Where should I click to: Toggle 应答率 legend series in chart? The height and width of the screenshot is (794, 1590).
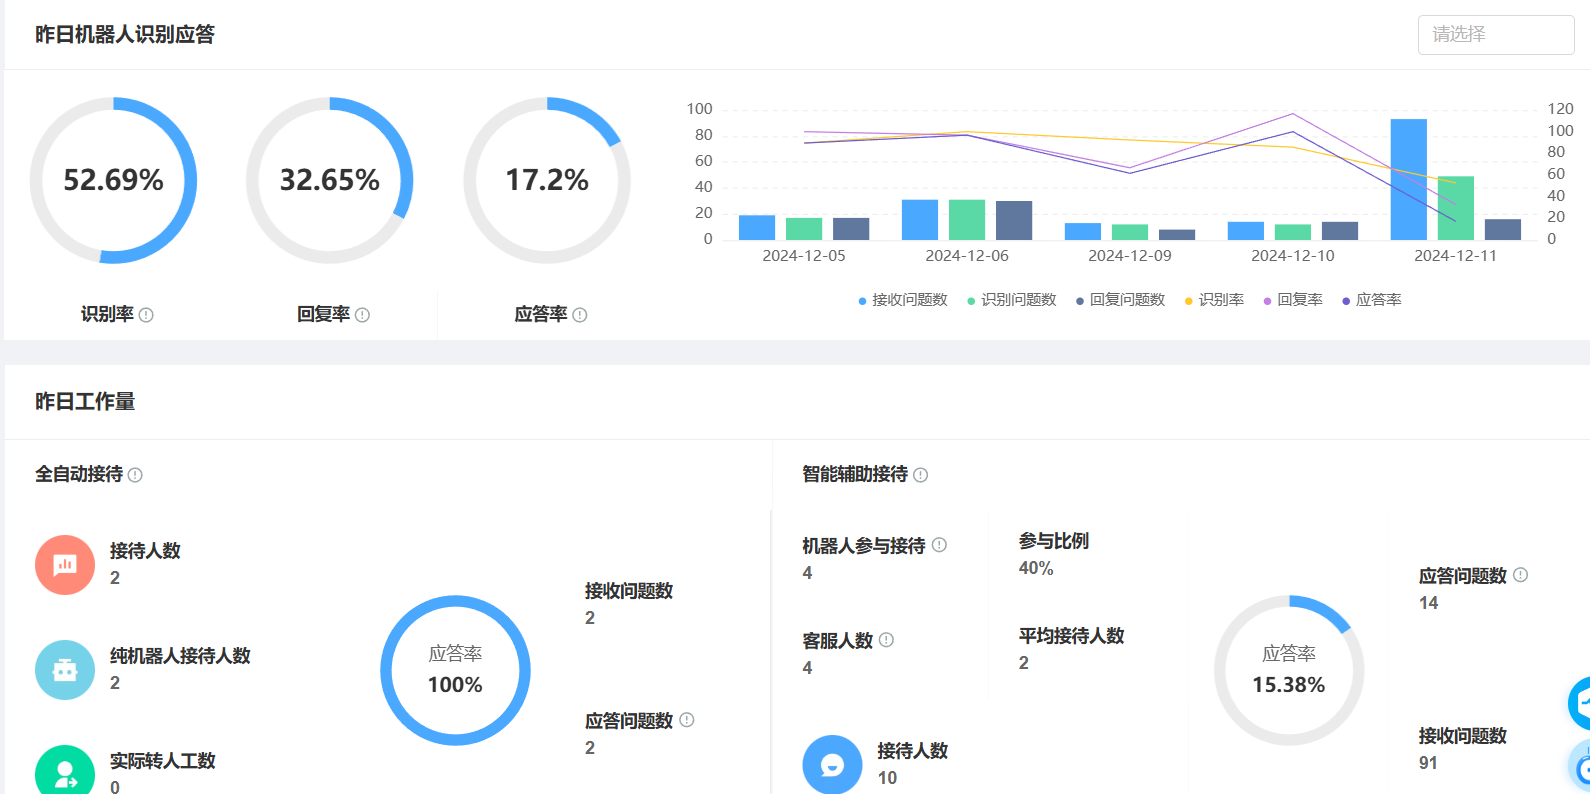pyautogui.click(x=1372, y=300)
